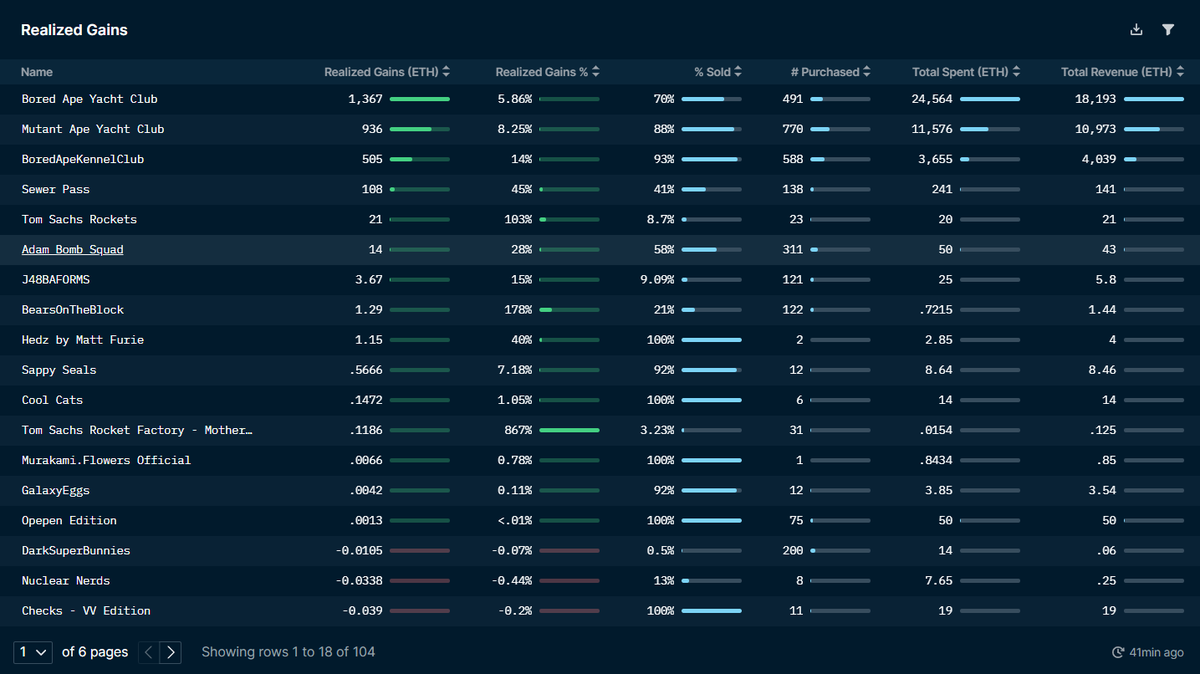The width and height of the screenshot is (1200, 674).
Task: Sort by % Sold column
Action: pyautogui.click(x=718, y=72)
